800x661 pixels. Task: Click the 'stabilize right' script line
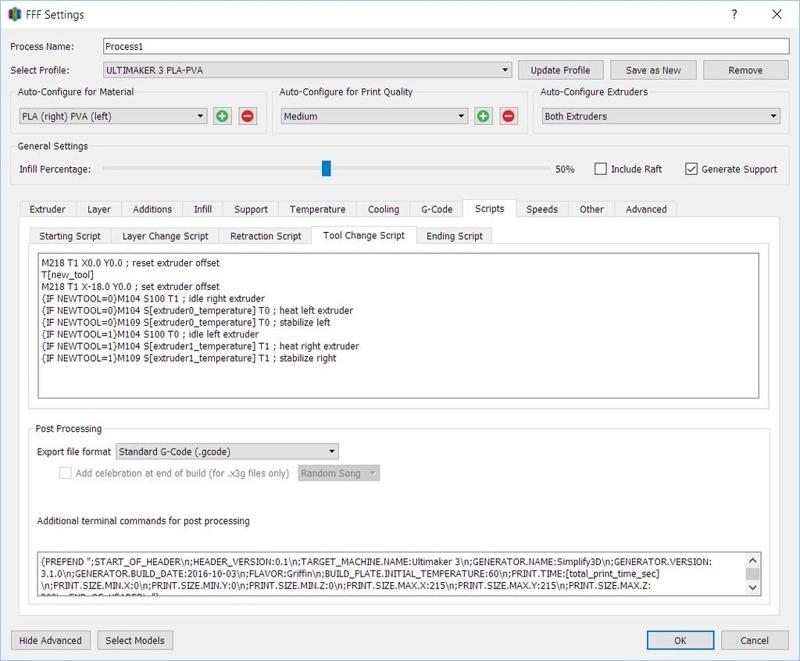tap(189, 358)
